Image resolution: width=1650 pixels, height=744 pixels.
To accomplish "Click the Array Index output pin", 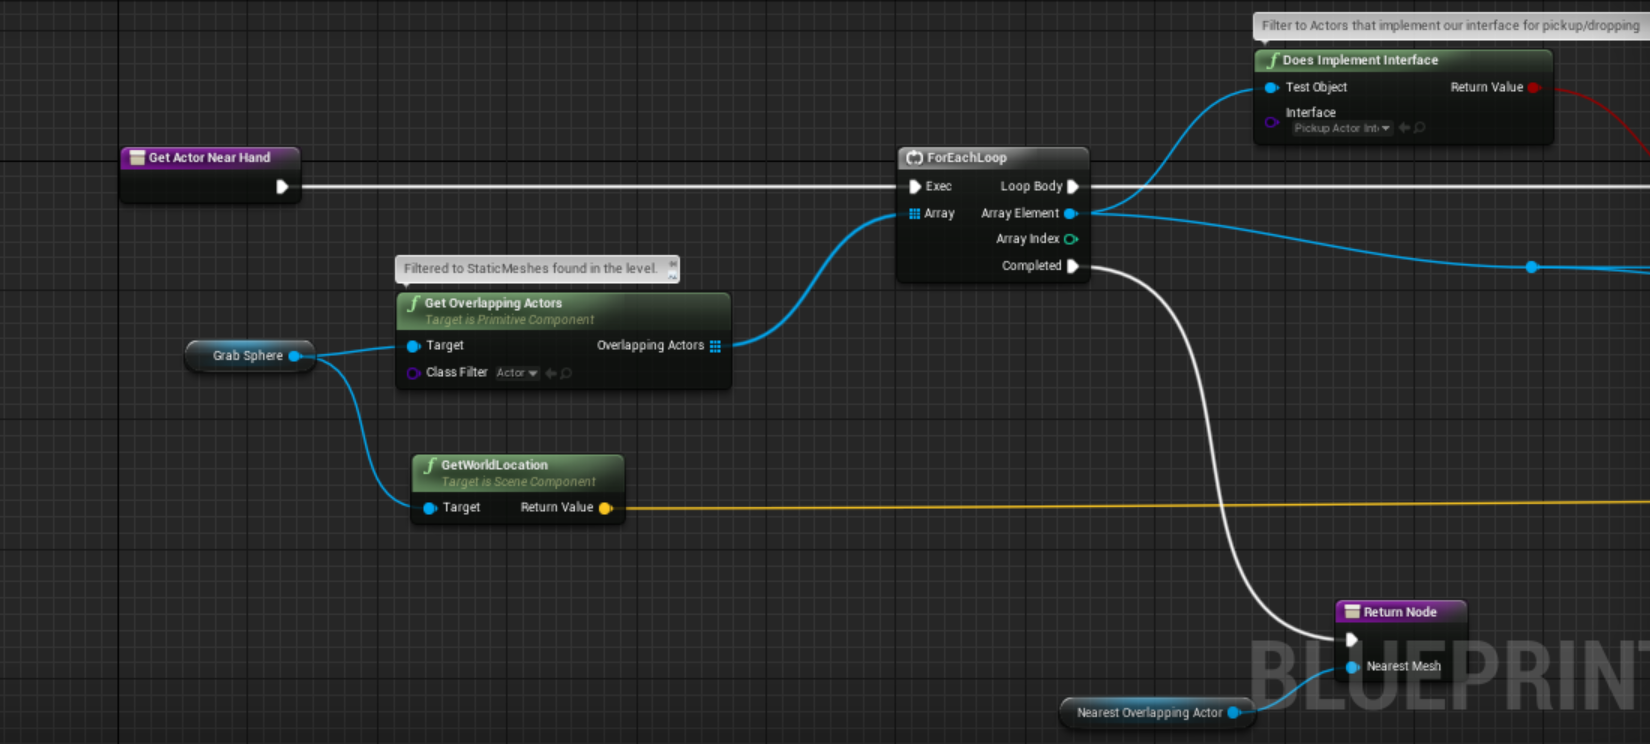I will tap(1071, 239).
